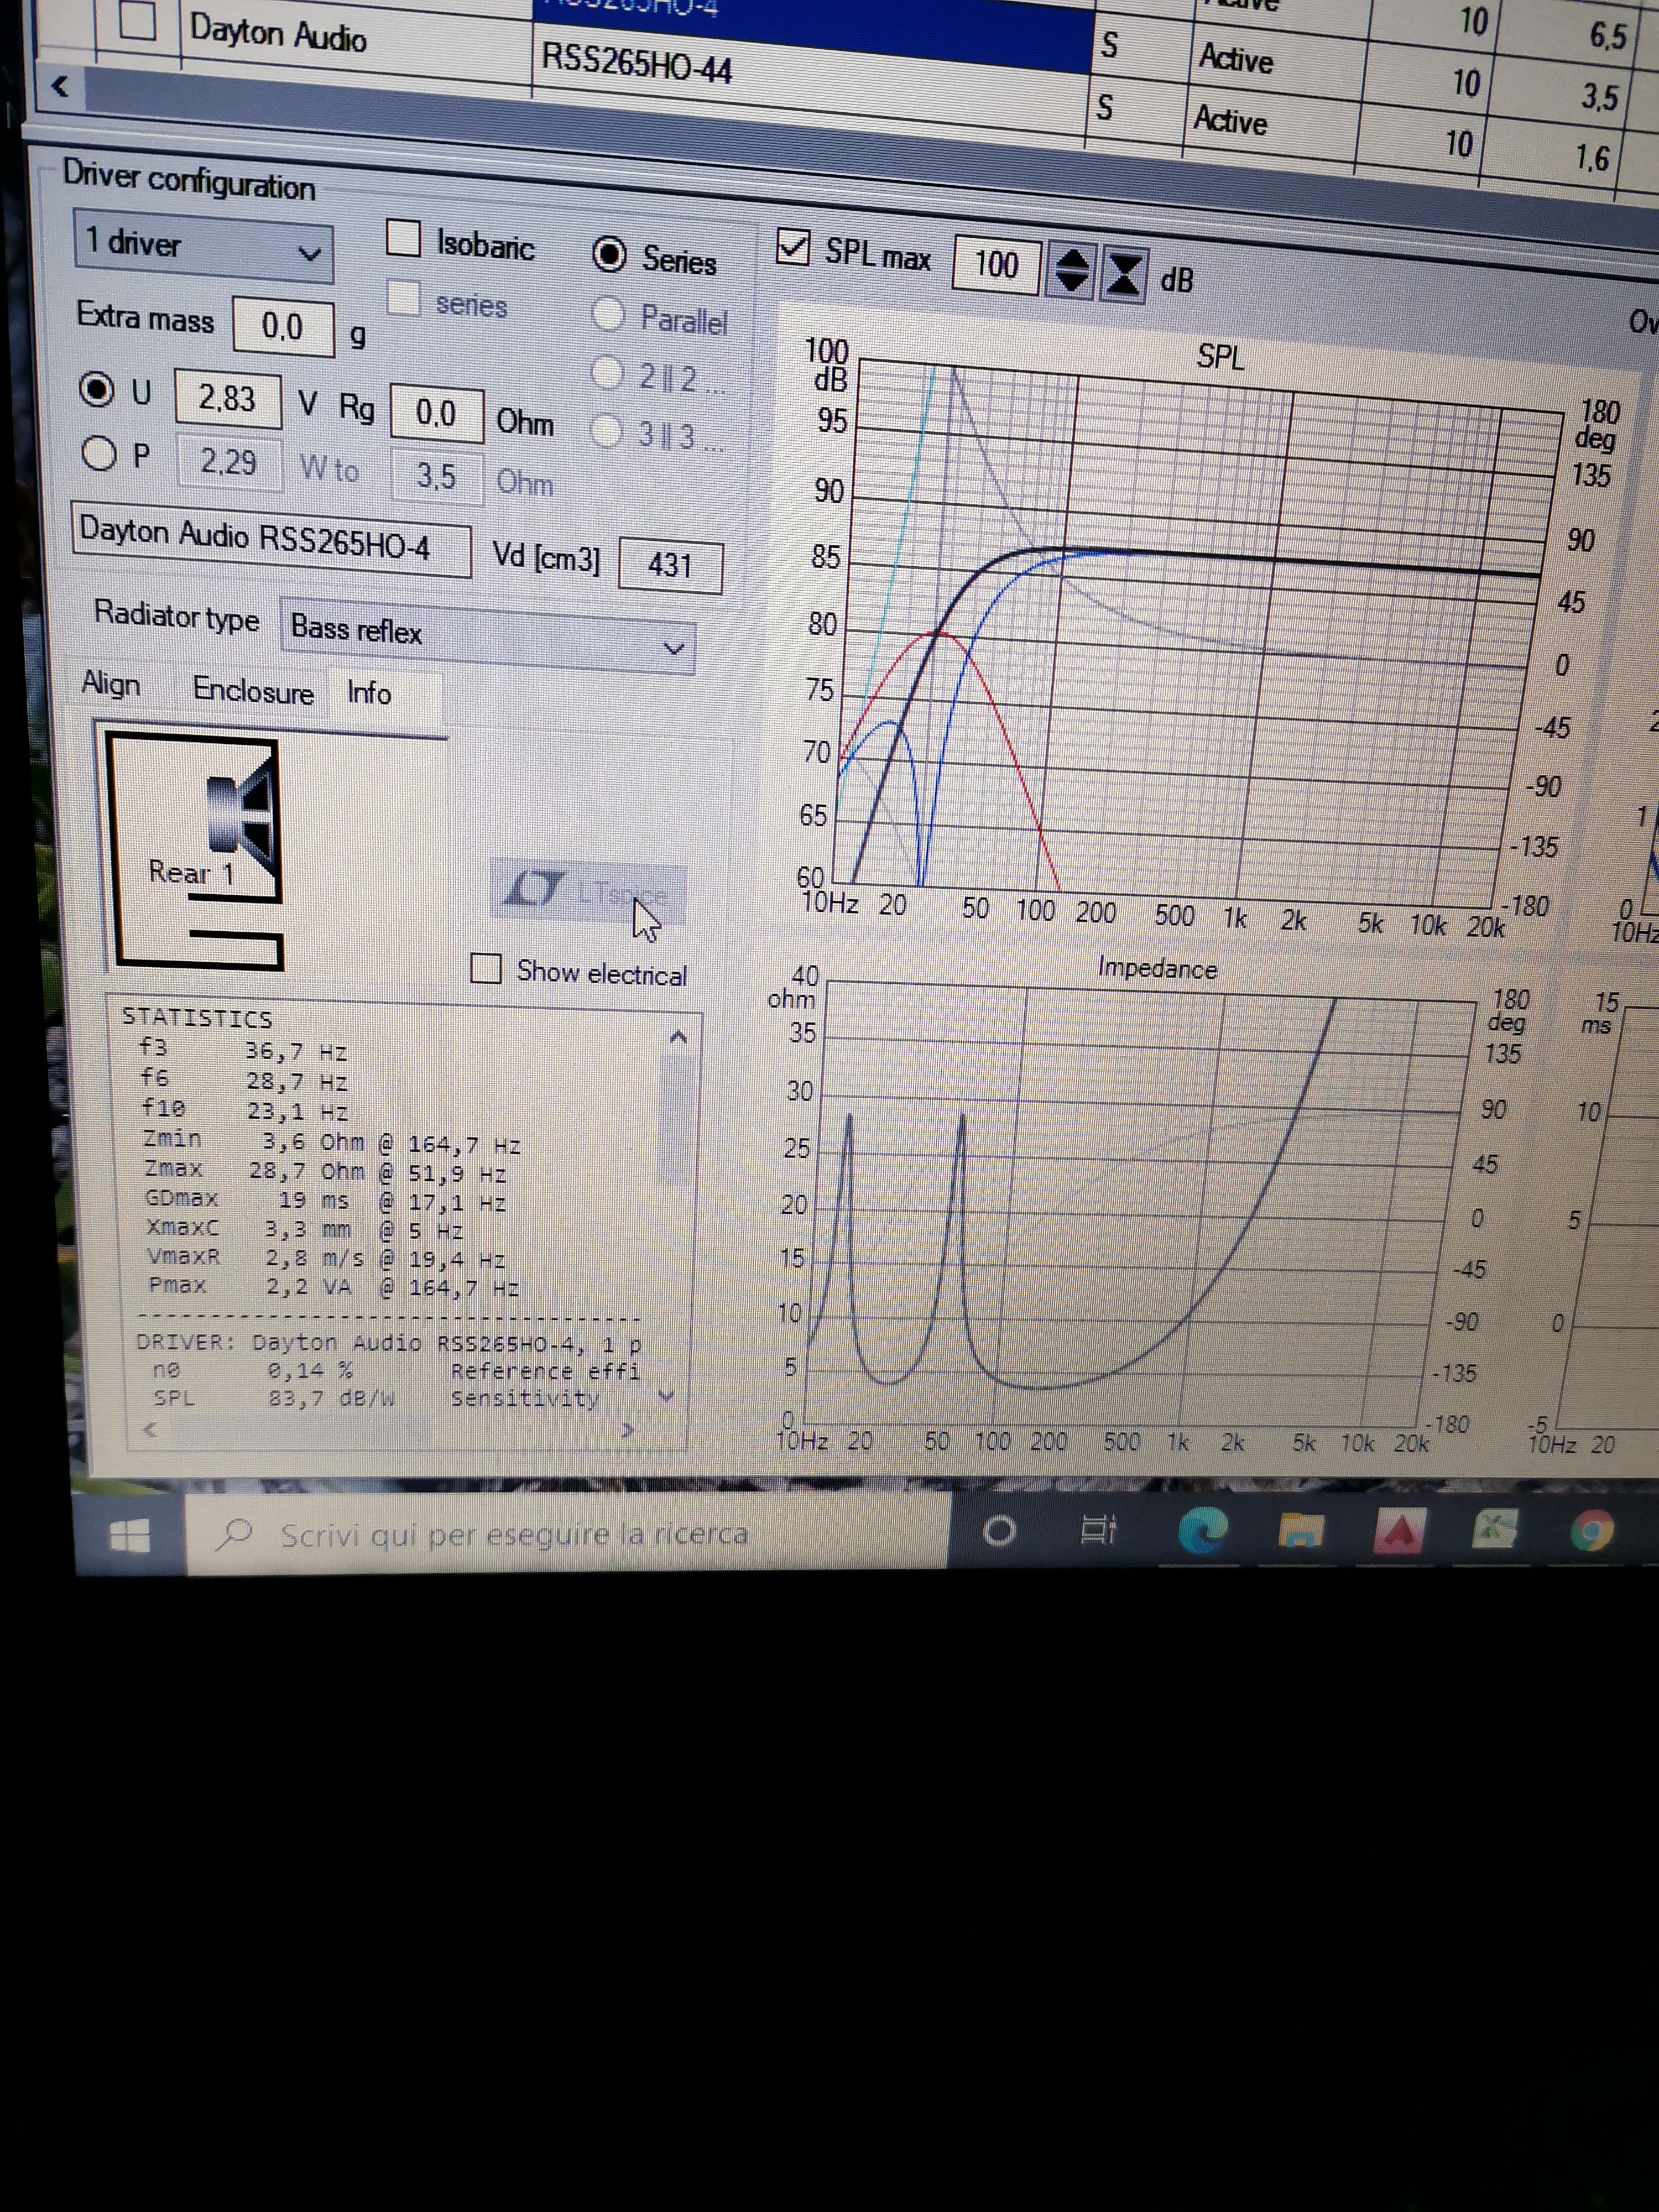Click the Pmax 2,2 VA statistic line
This screenshot has height=2212, width=1659.
click(333, 1286)
